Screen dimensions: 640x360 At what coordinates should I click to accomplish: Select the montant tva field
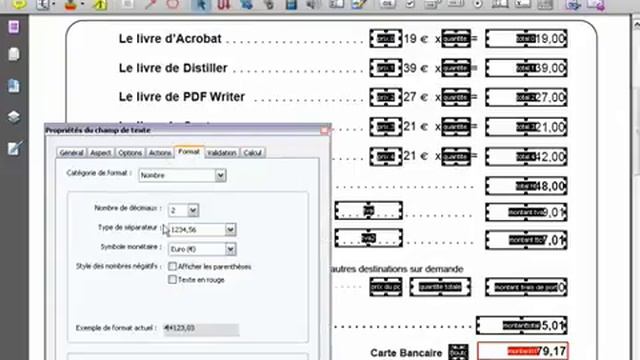click(526, 212)
